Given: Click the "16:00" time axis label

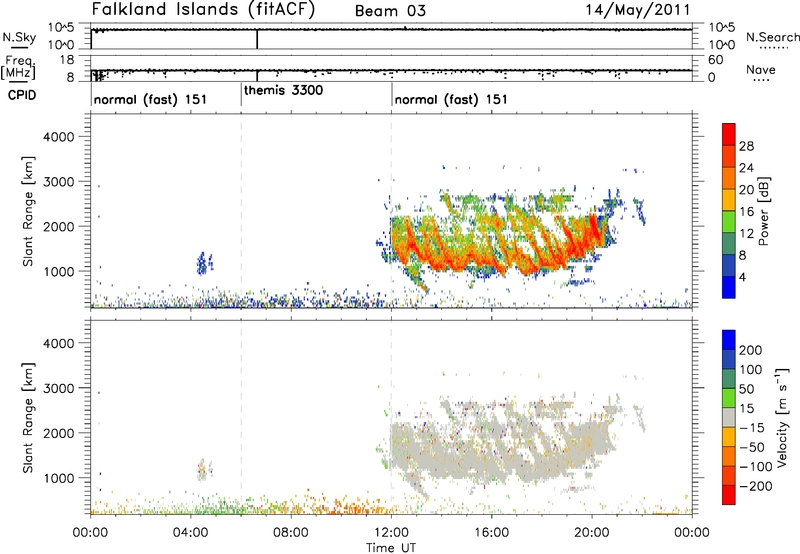Looking at the screenshot, I should click(x=491, y=533).
